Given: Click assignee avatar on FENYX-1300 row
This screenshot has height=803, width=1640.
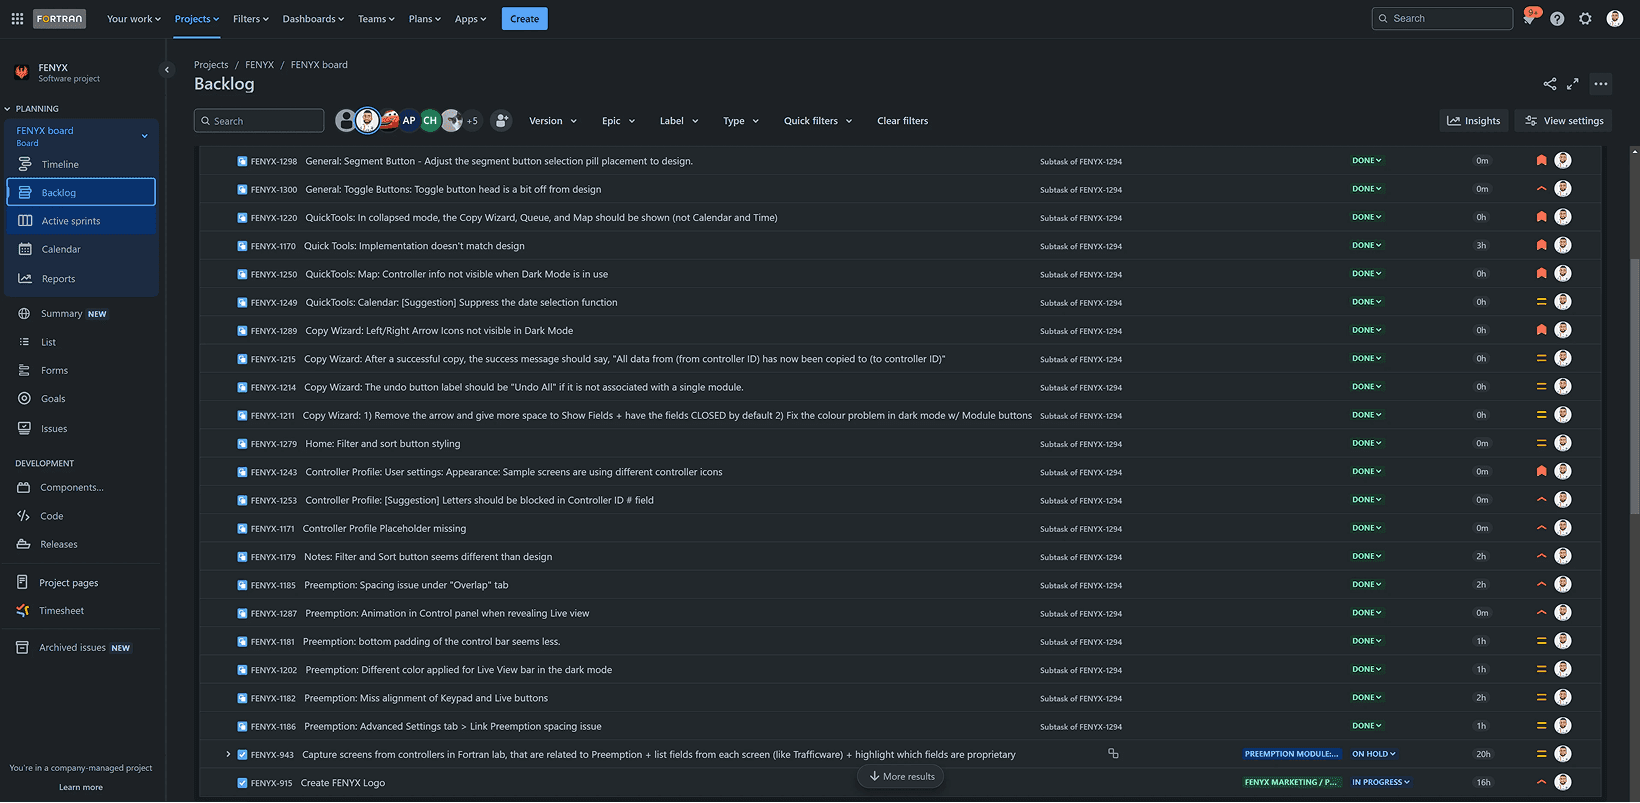Looking at the screenshot, I should [x=1563, y=189].
